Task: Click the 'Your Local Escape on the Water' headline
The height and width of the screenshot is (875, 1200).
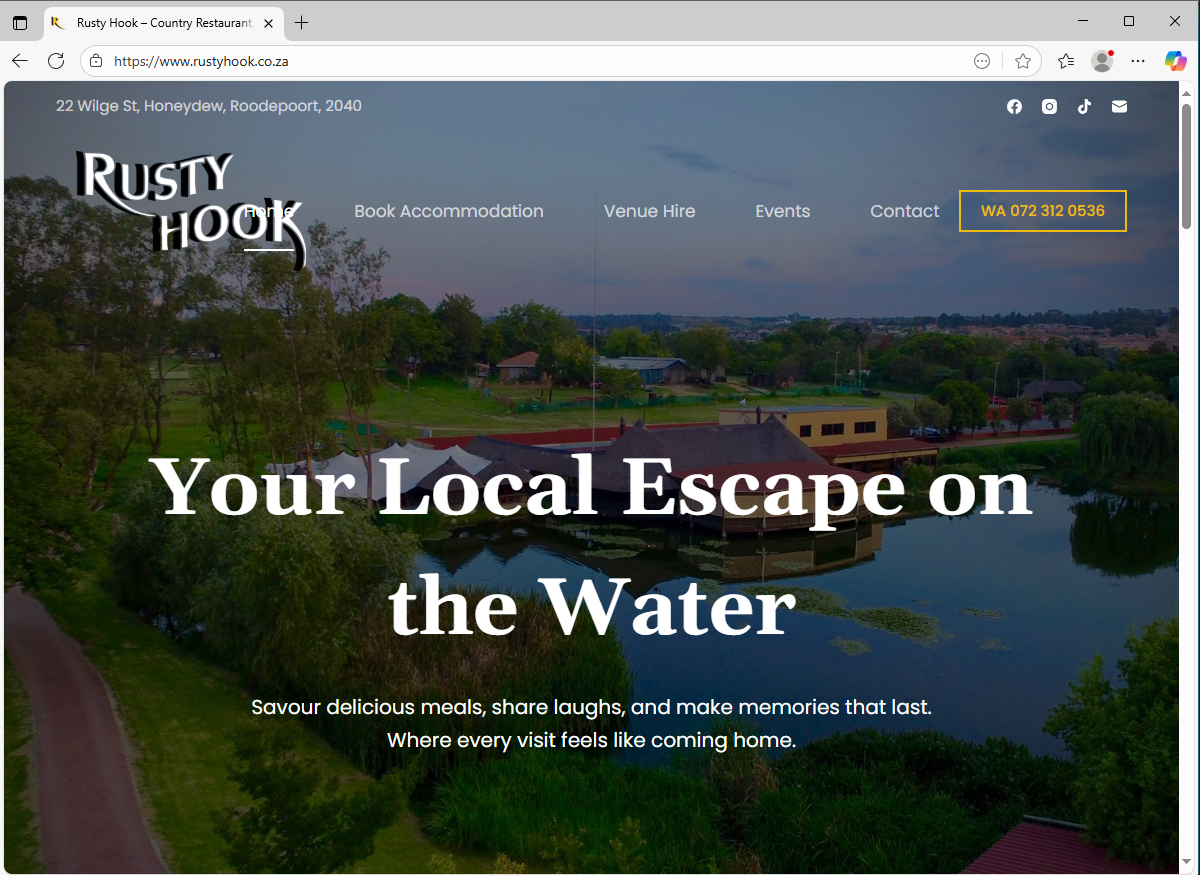Action: click(x=591, y=546)
